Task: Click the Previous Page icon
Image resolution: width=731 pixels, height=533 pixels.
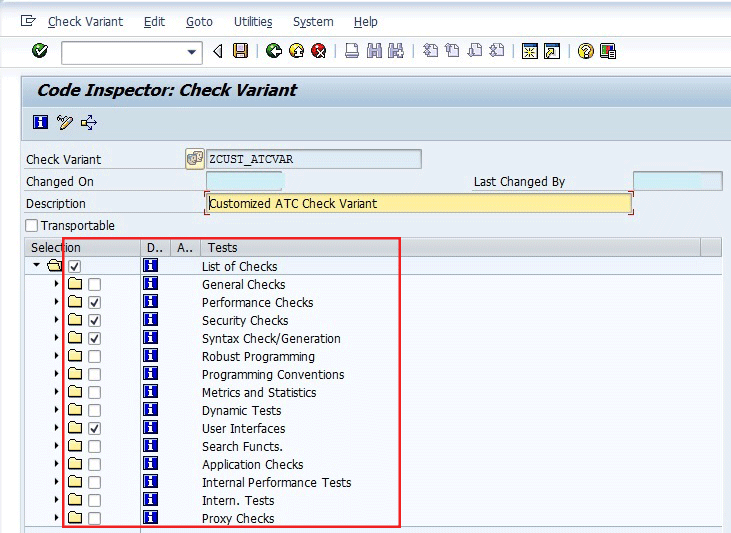Action: (452, 50)
